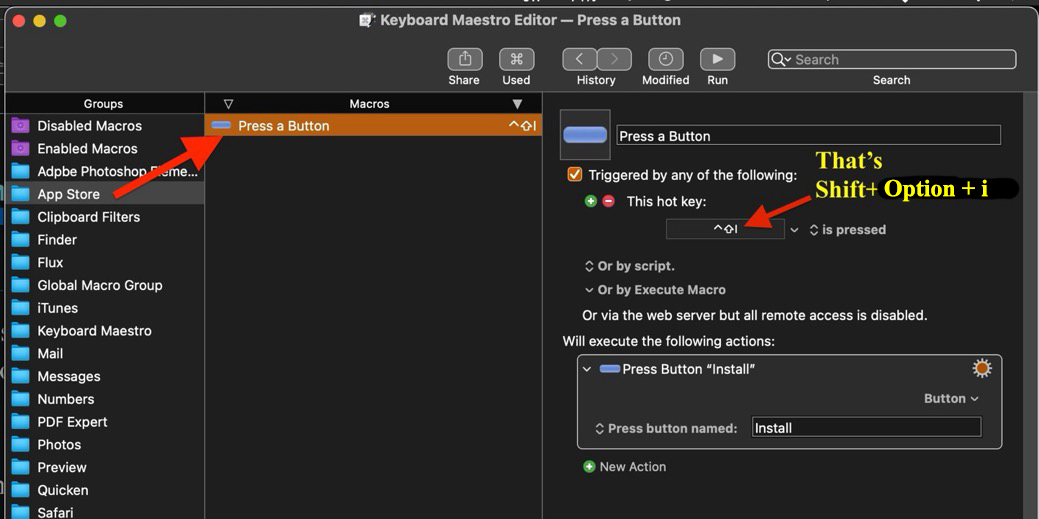The width and height of the screenshot is (1039, 519).
Task: Toggle Triggered by any of the following checkbox
Action: click(x=574, y=175)
